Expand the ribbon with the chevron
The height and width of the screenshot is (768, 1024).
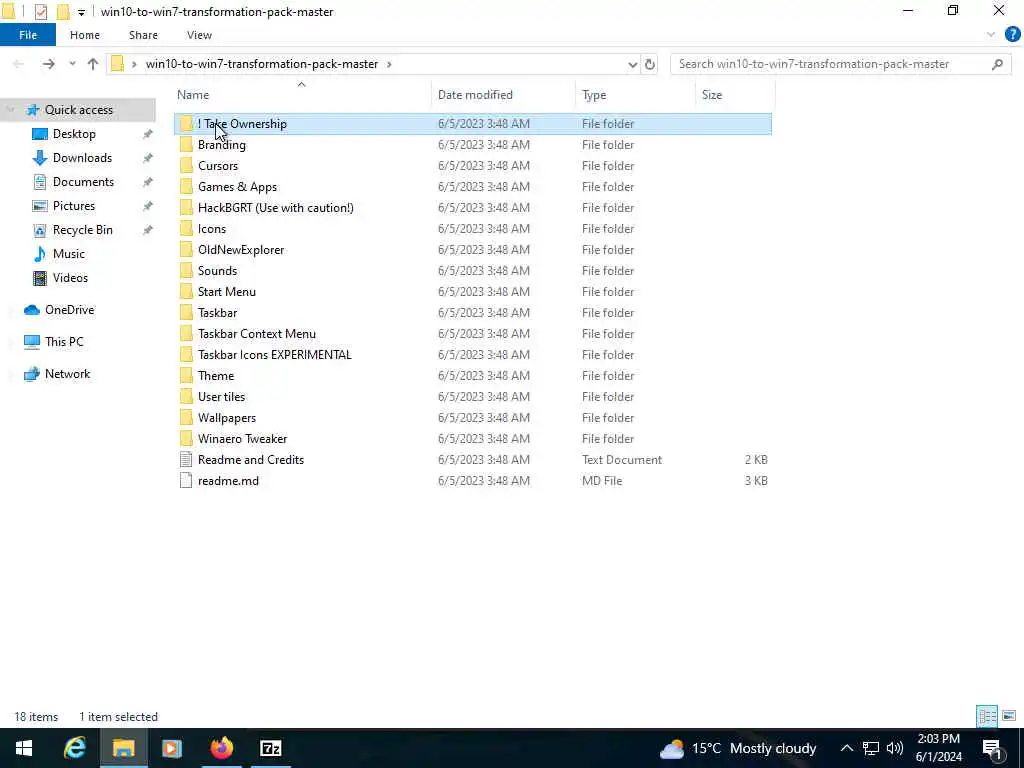tap(991, 35)
